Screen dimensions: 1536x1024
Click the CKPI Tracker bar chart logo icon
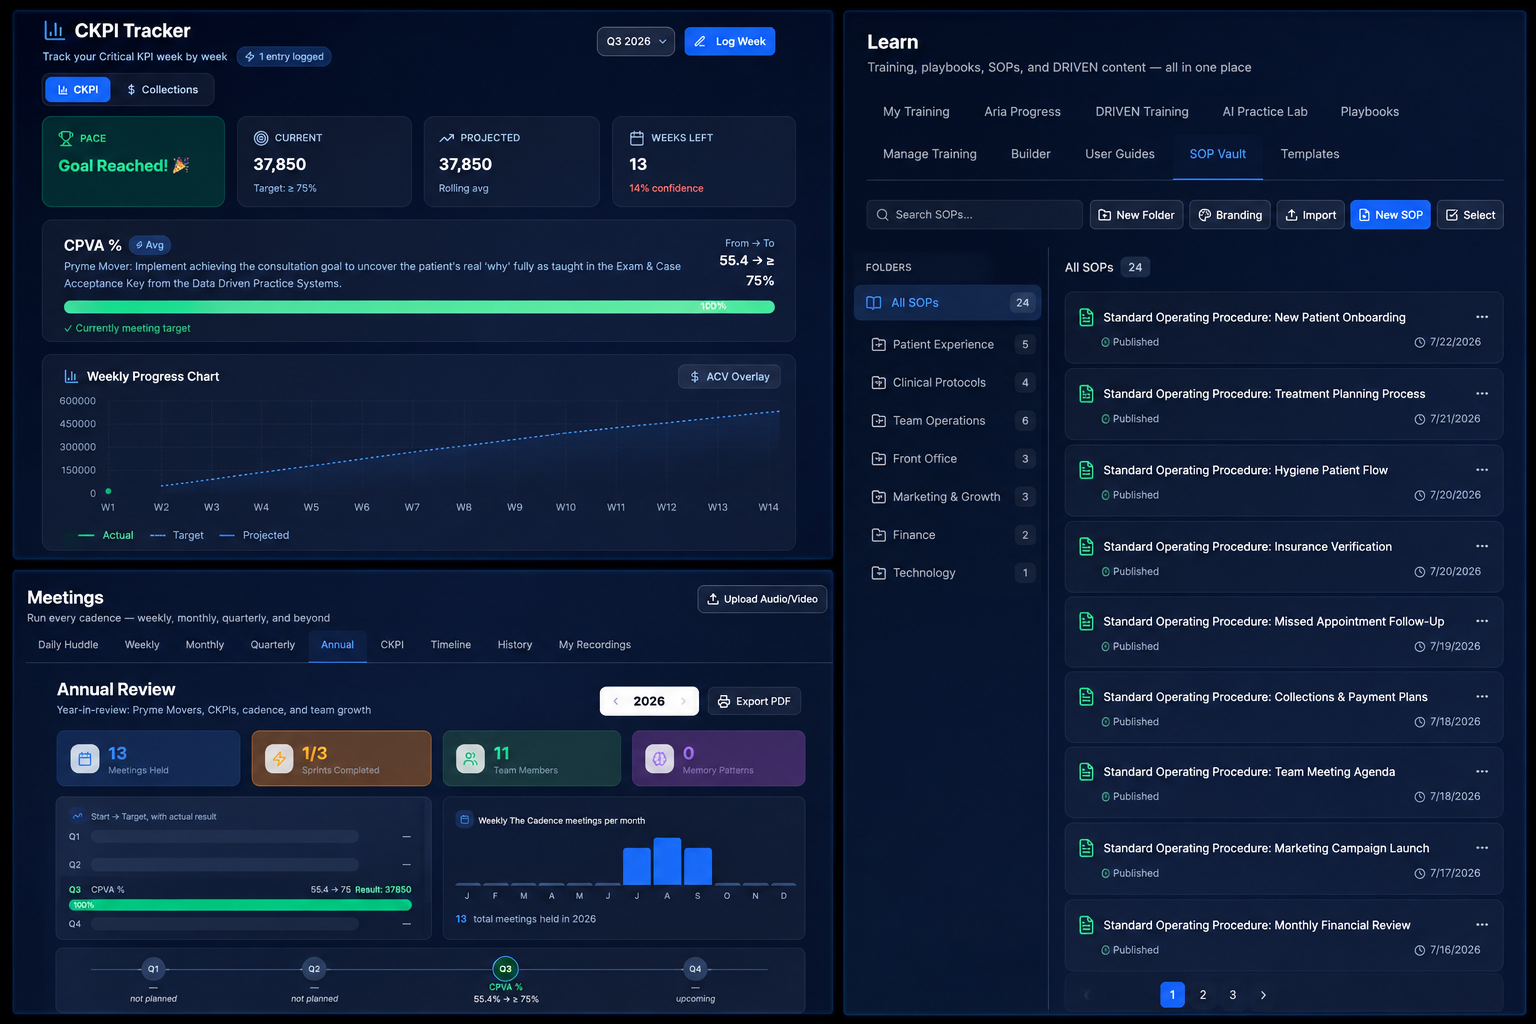54,30
